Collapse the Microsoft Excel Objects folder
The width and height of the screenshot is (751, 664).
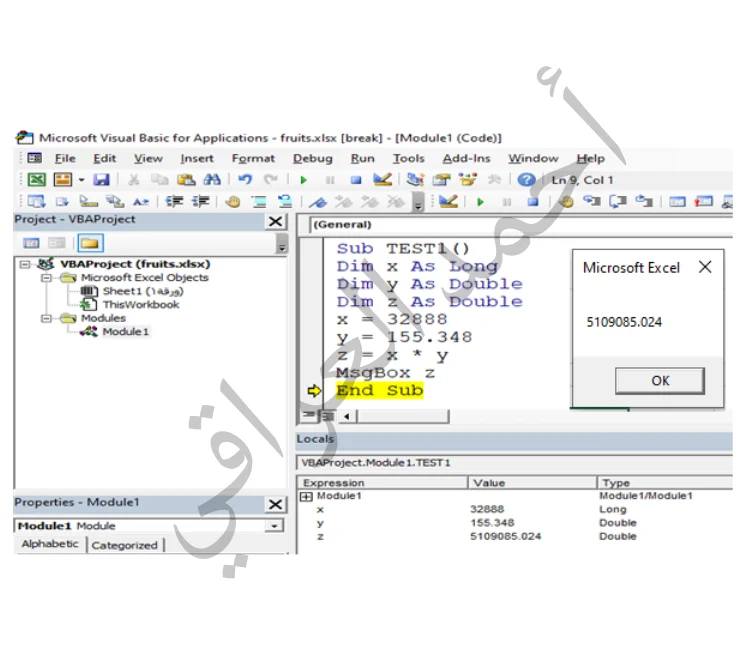(46, 278)
